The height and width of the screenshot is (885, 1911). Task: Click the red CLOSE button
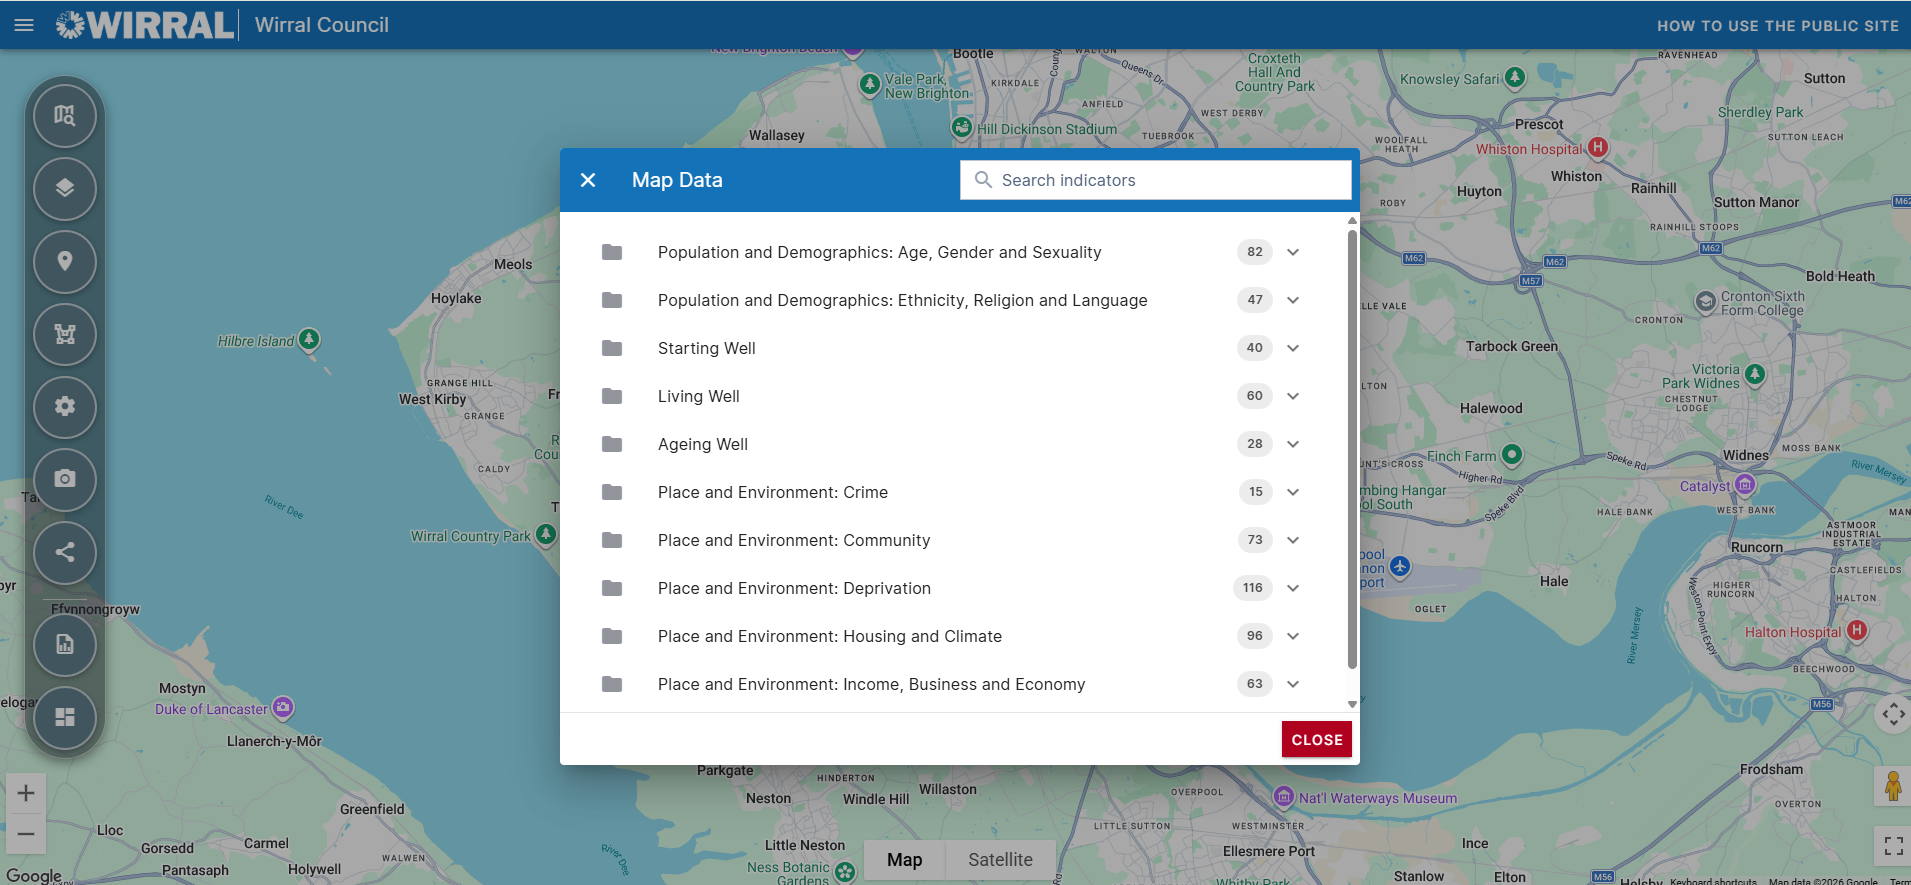pos(1317,740)
